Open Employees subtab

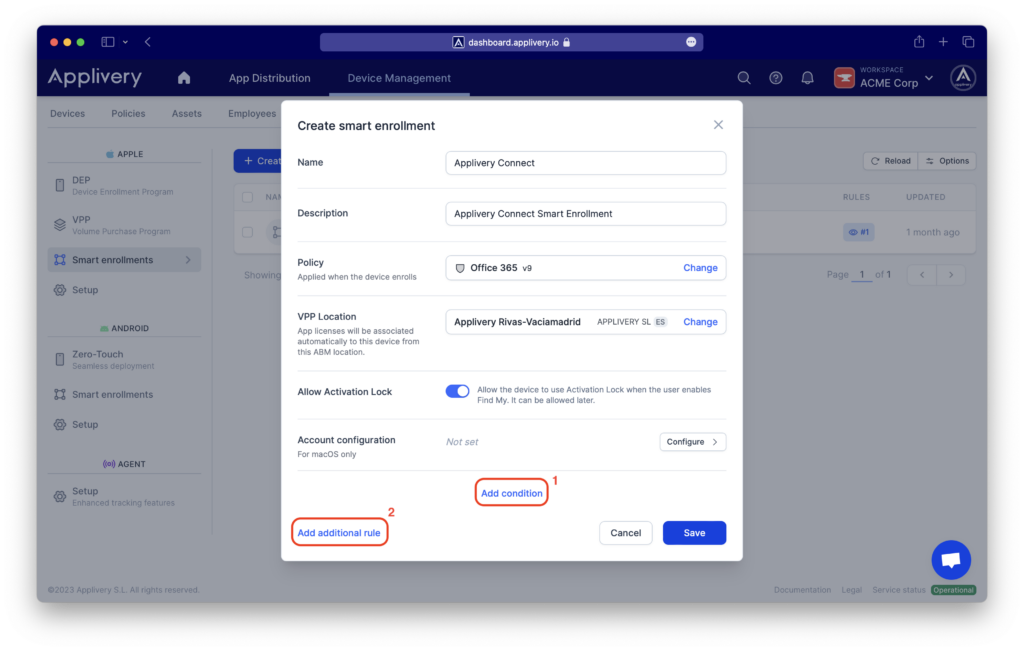[251, 114]
